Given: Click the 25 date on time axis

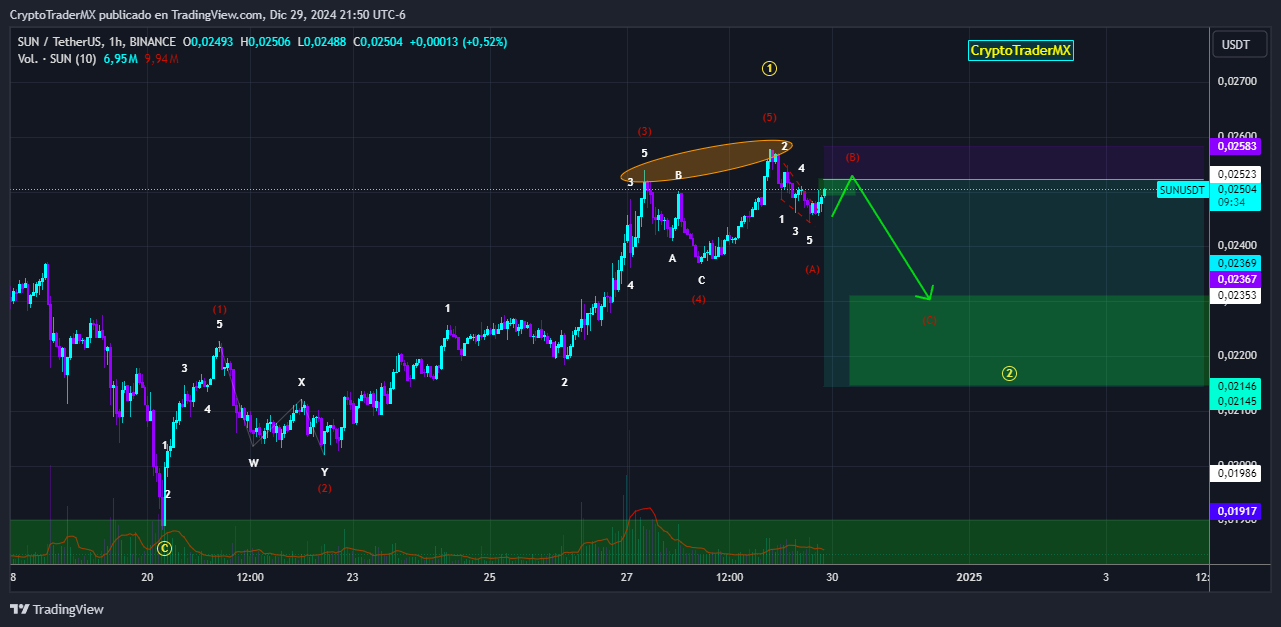Looking at the screenshot, I should pos(489,578).
